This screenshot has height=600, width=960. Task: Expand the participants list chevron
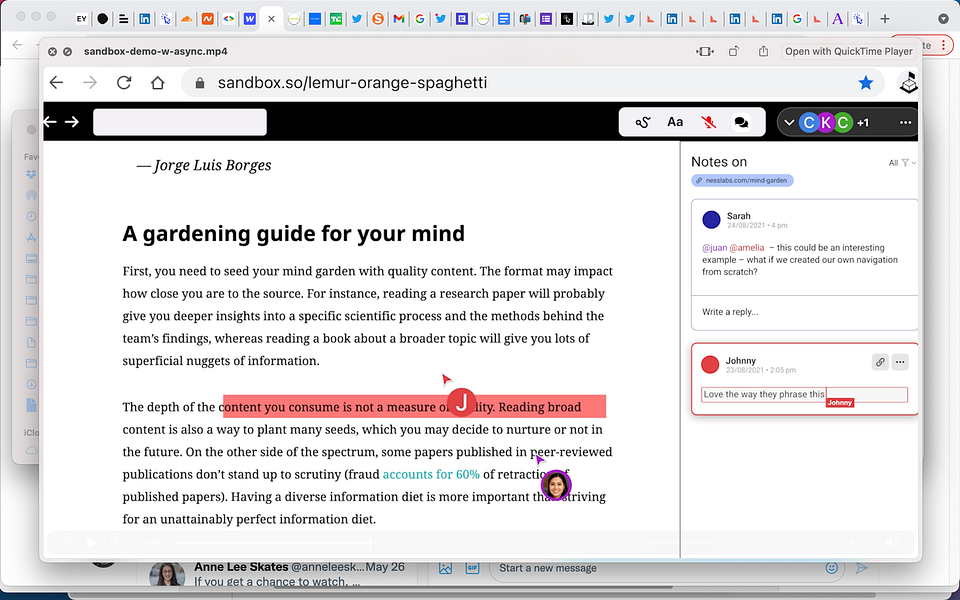point(789,122)
